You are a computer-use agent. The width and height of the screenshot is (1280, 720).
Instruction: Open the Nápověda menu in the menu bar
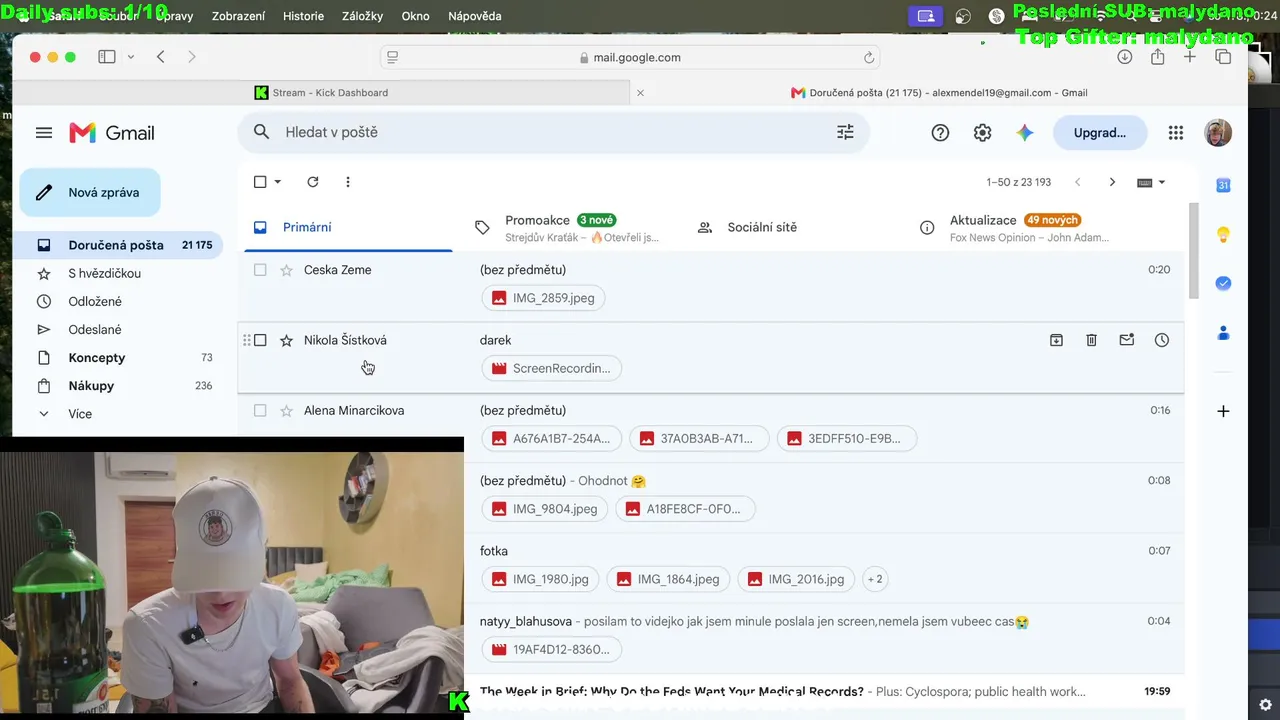tap(475, 16)
